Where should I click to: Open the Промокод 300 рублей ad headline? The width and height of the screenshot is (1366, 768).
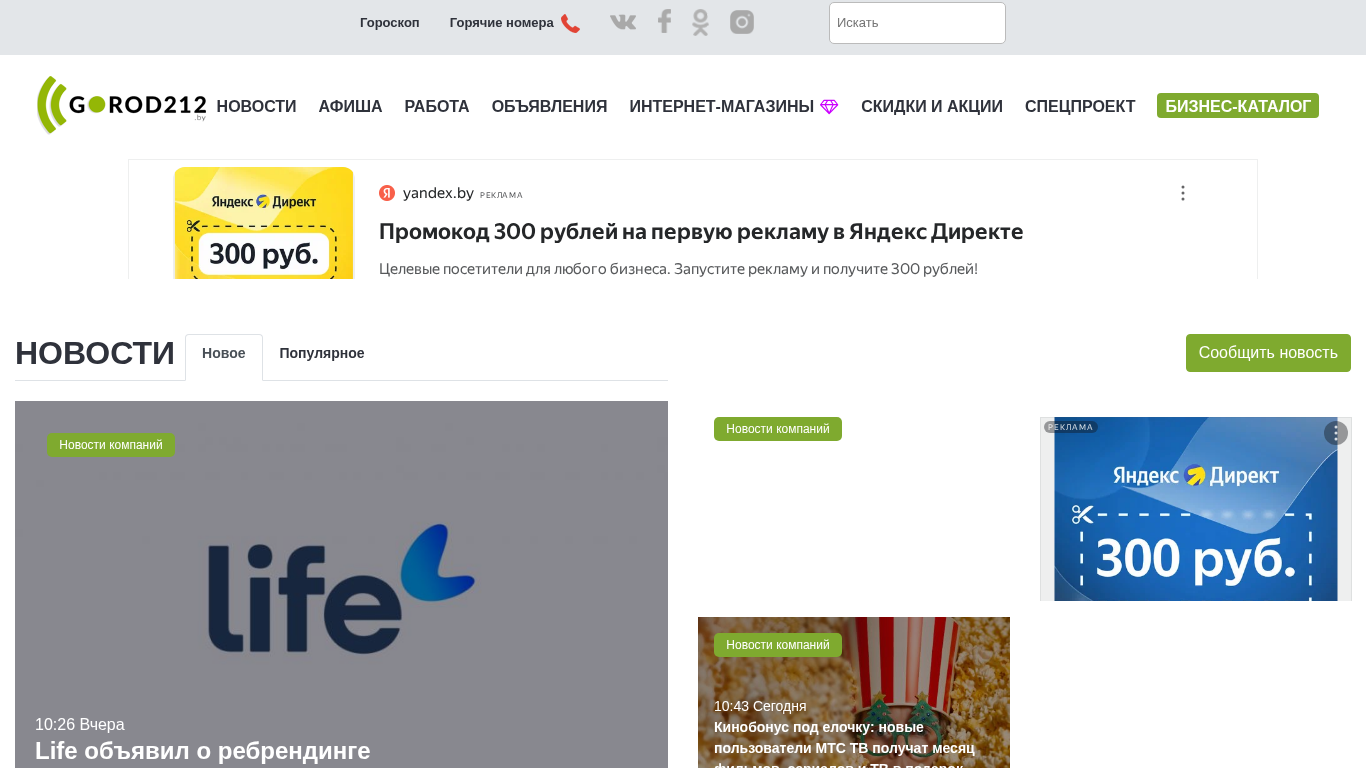pos(701,232)
